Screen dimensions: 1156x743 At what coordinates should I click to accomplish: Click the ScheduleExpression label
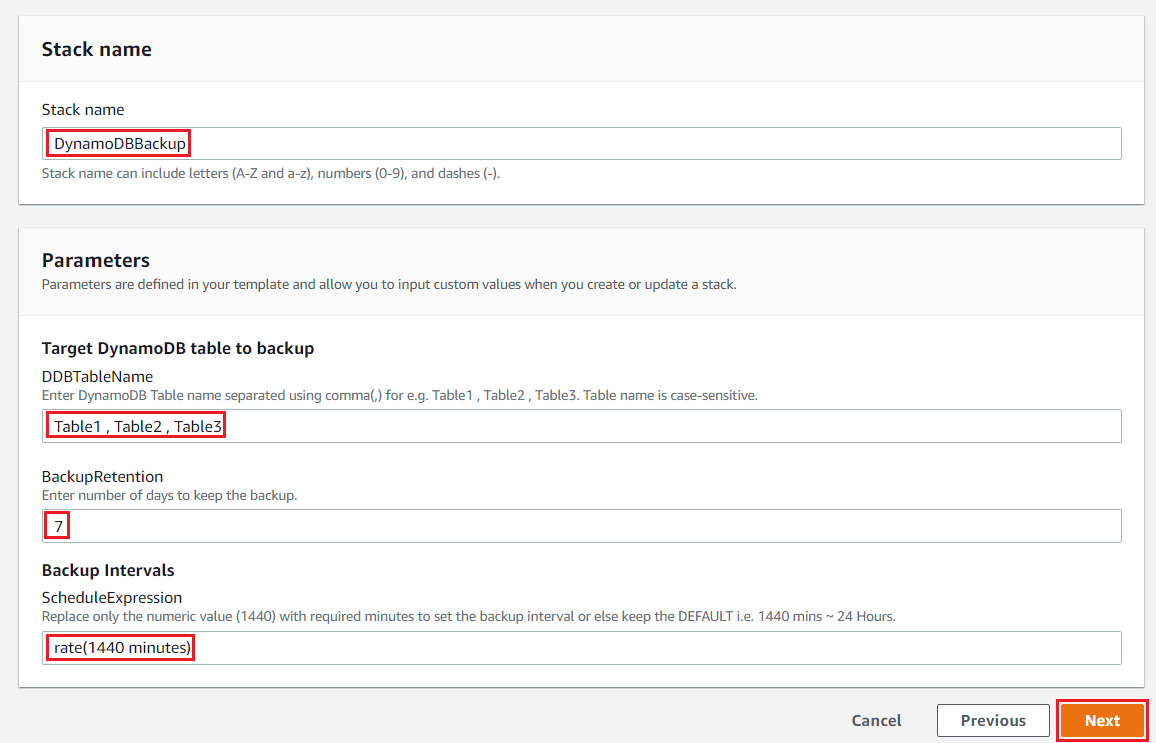(x=112, y=597)
